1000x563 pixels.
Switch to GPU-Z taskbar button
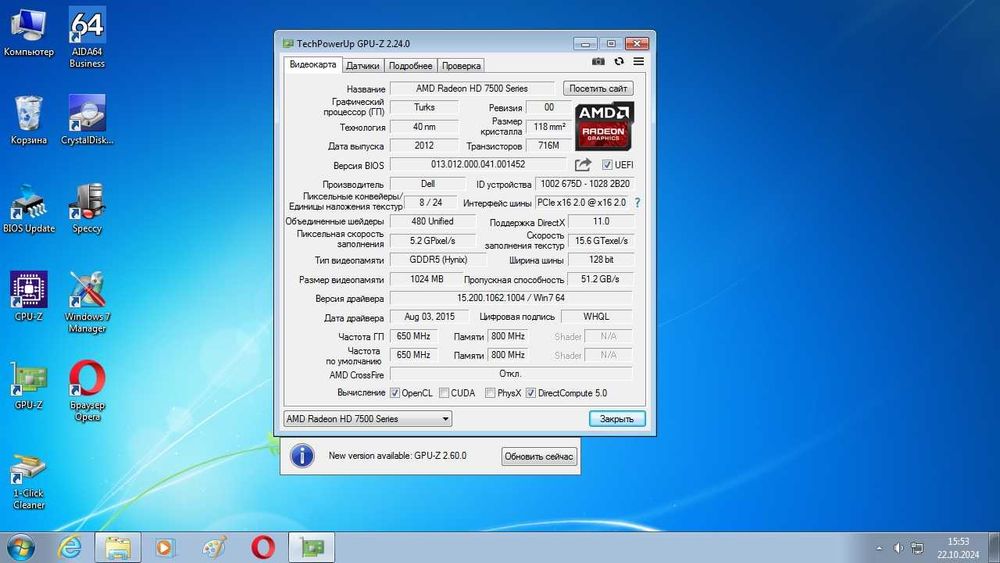point(312,547)
